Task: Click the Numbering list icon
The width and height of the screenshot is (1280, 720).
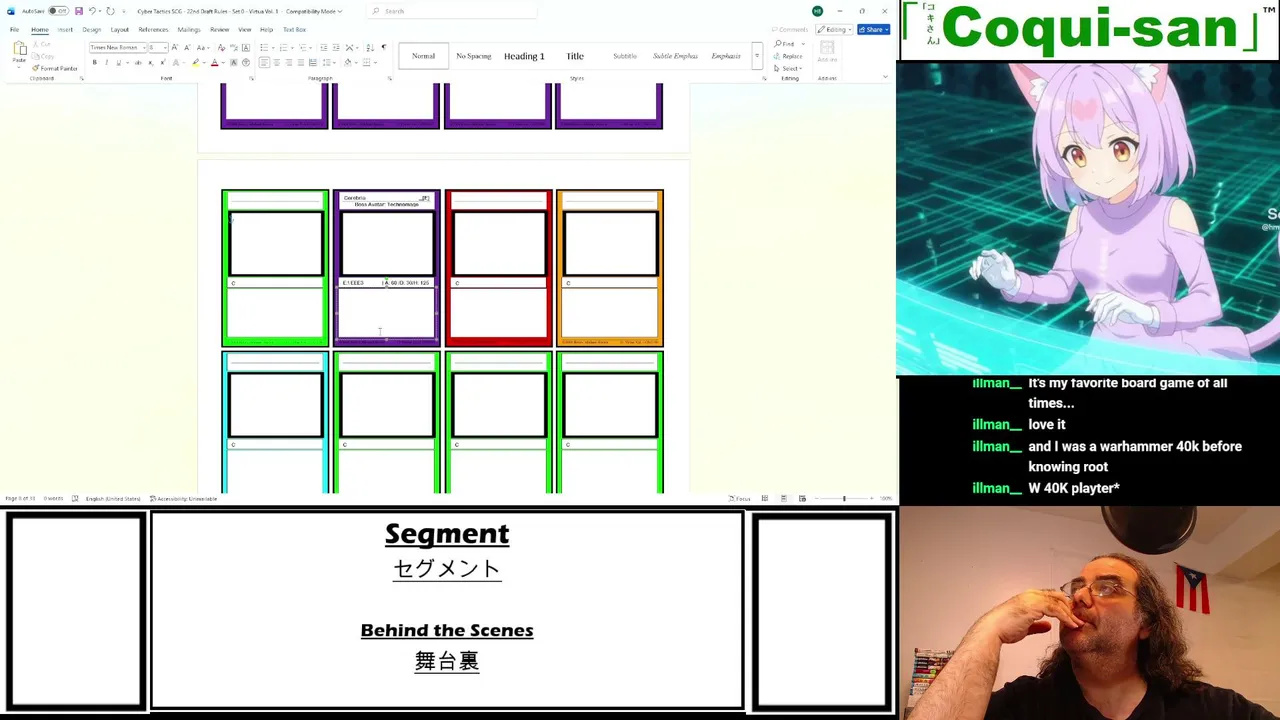Action: pyautogui.click(x=283, y=47)
